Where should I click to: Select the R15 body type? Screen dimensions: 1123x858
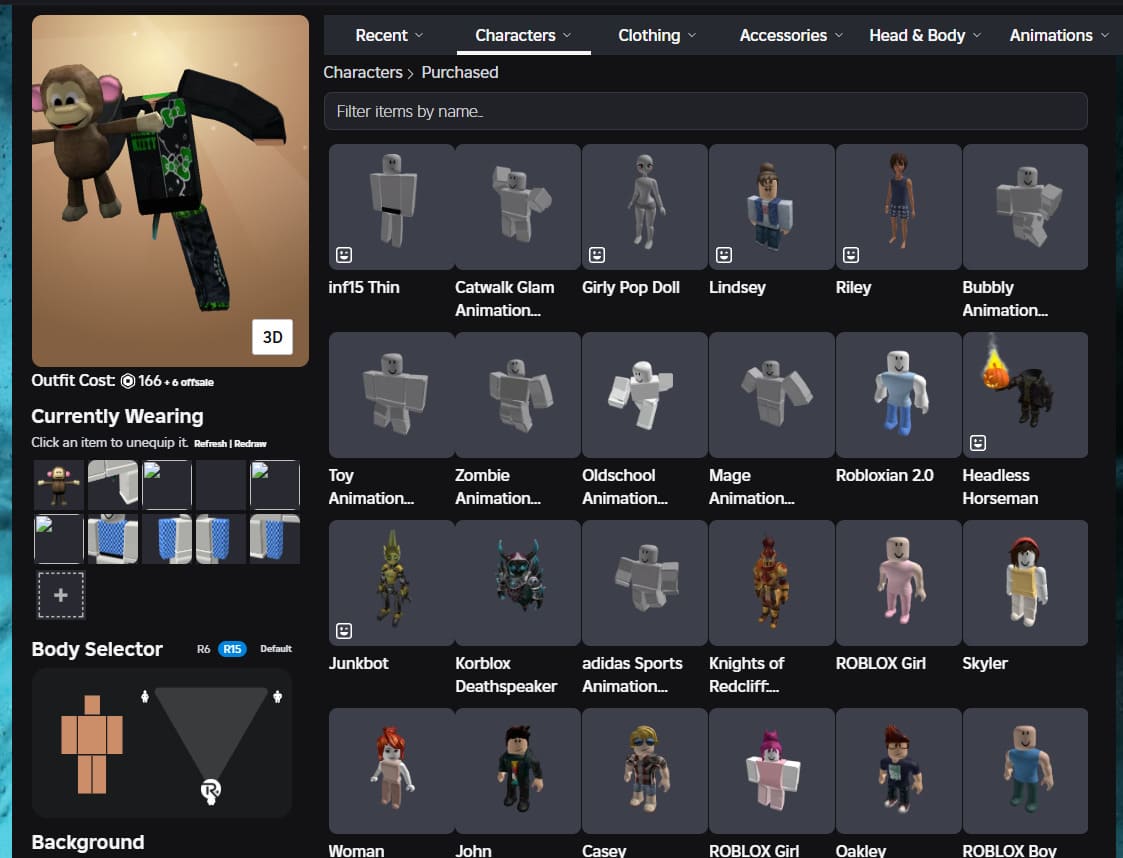point(233,649)
